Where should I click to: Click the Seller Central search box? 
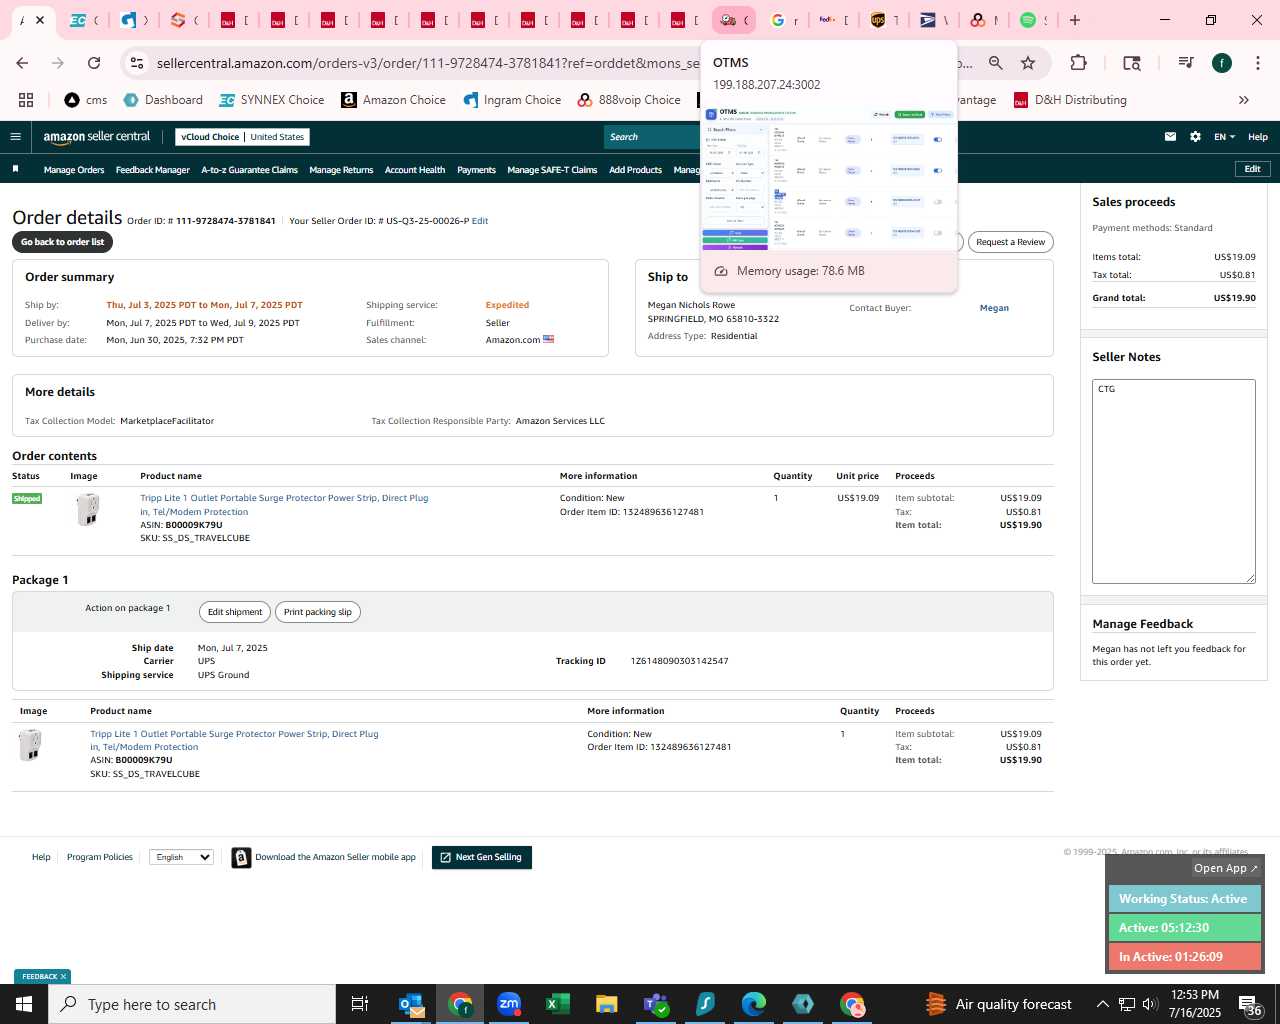[653, 137]
